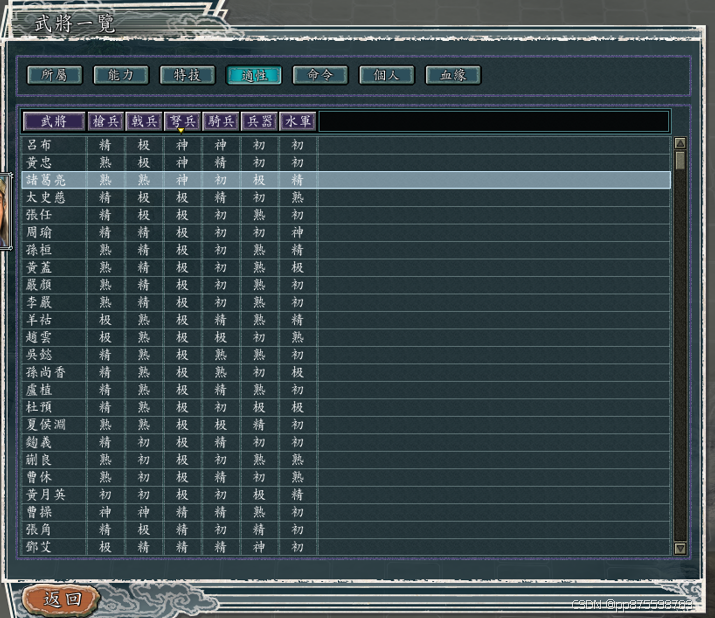
Task: Select the highlighted 諸葛亮 row
Action: click(x=346, y=180)
